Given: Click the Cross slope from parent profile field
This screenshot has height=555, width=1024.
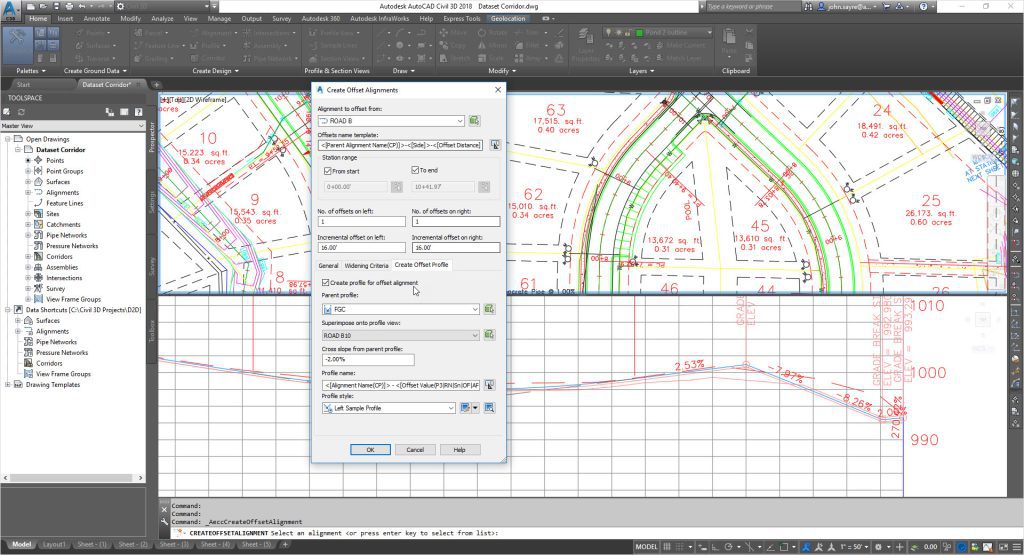Looking at the screenshot, I should [367, 360].
